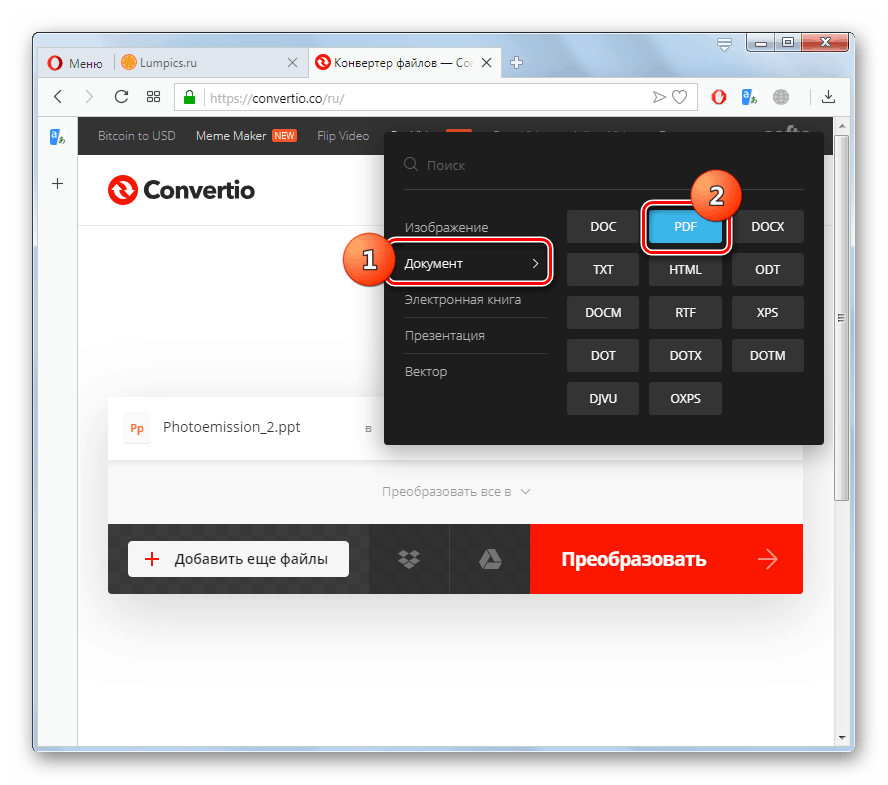Open downloads via the toolbar arrow icon
Image resolution: width=888 pixels, height=785 pixels.
tap(829, 97)
